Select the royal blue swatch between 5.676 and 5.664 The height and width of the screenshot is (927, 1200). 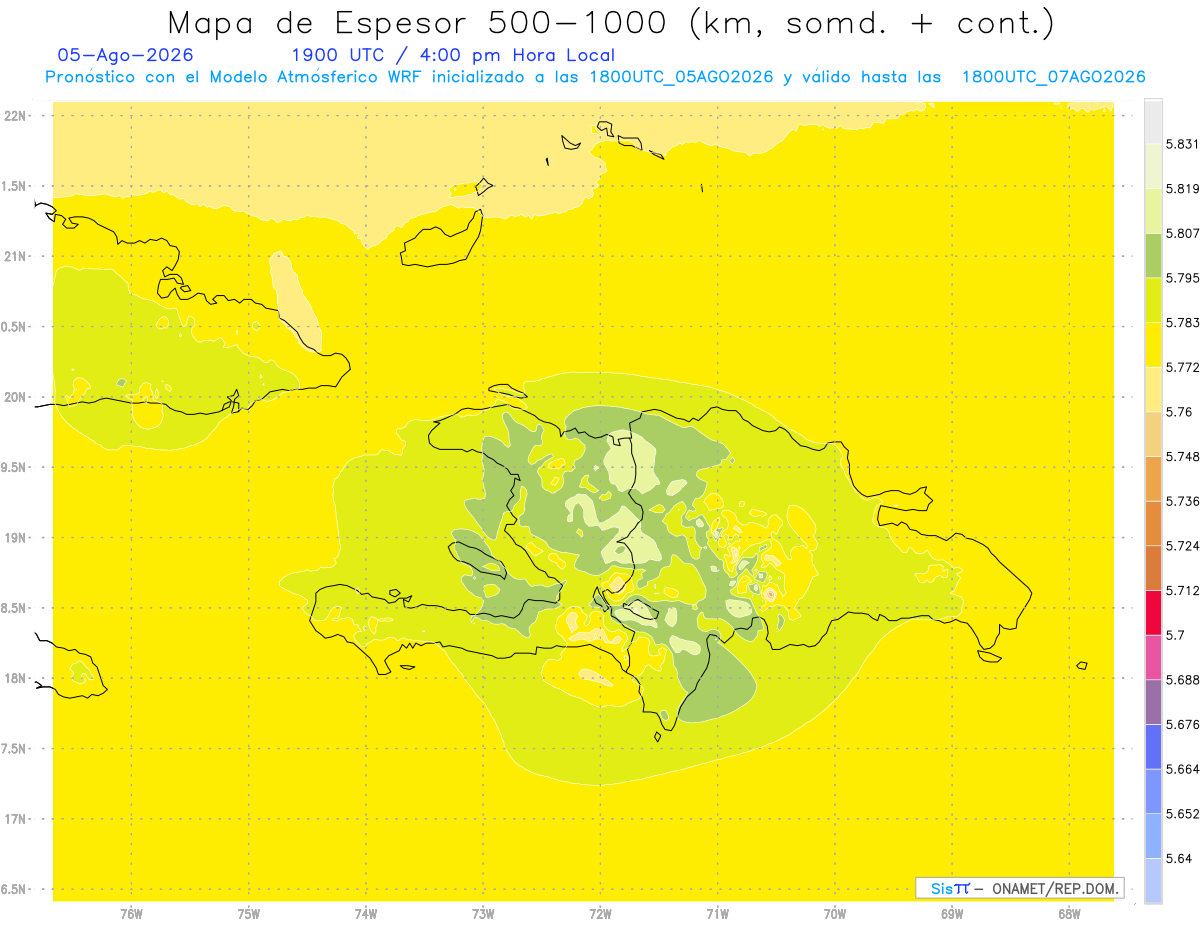click(1153, 746)
